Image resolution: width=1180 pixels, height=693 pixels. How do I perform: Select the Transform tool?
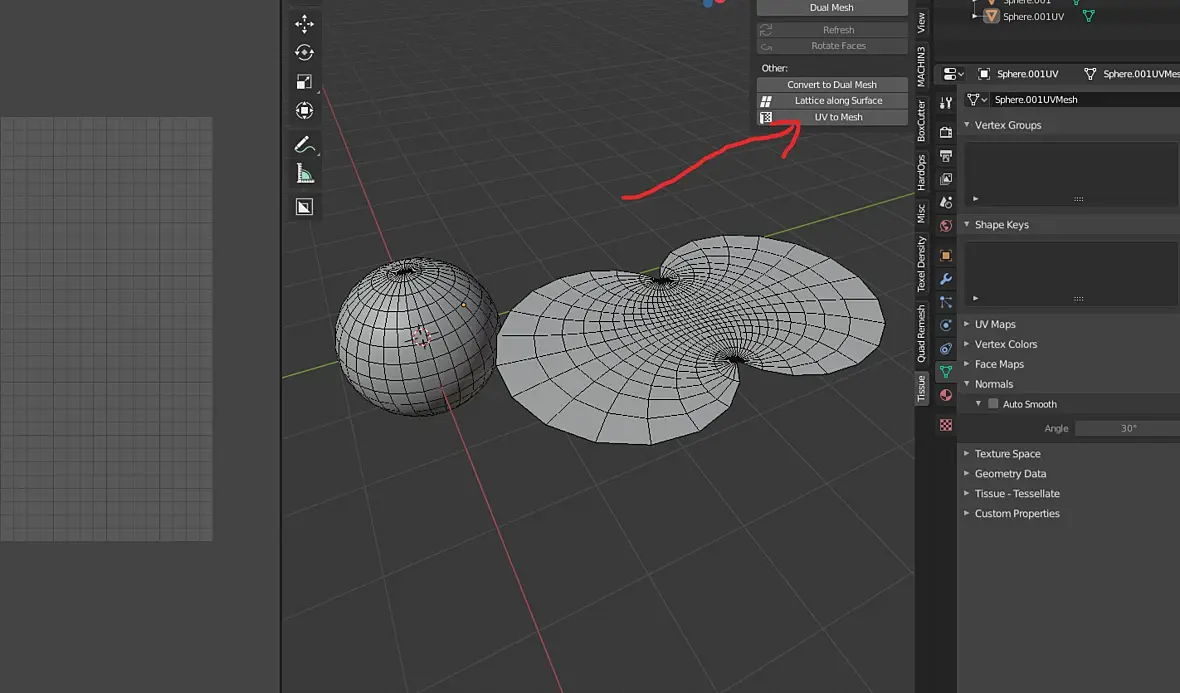(304, 111)
